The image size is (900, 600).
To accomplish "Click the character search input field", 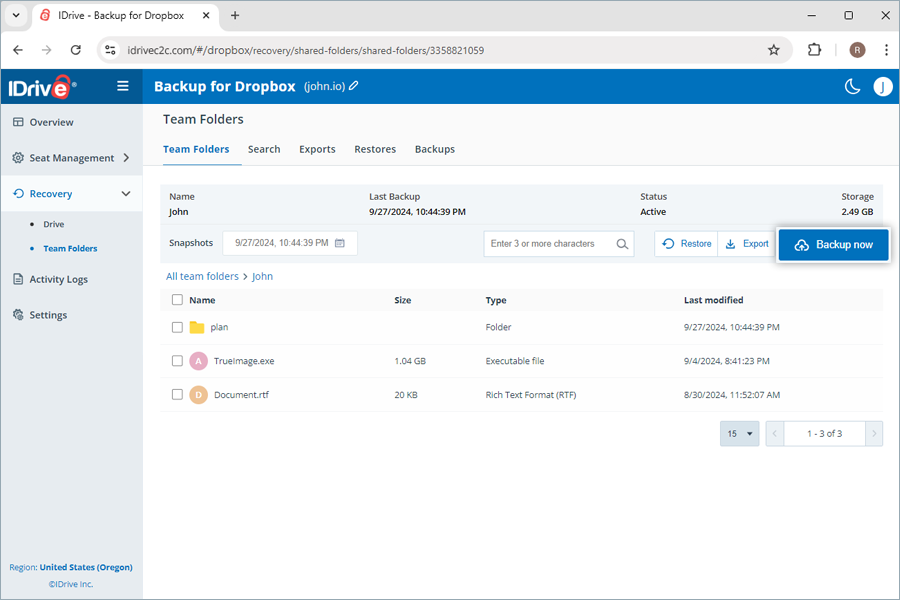I will pyautogui.click(x=550, y=242).
